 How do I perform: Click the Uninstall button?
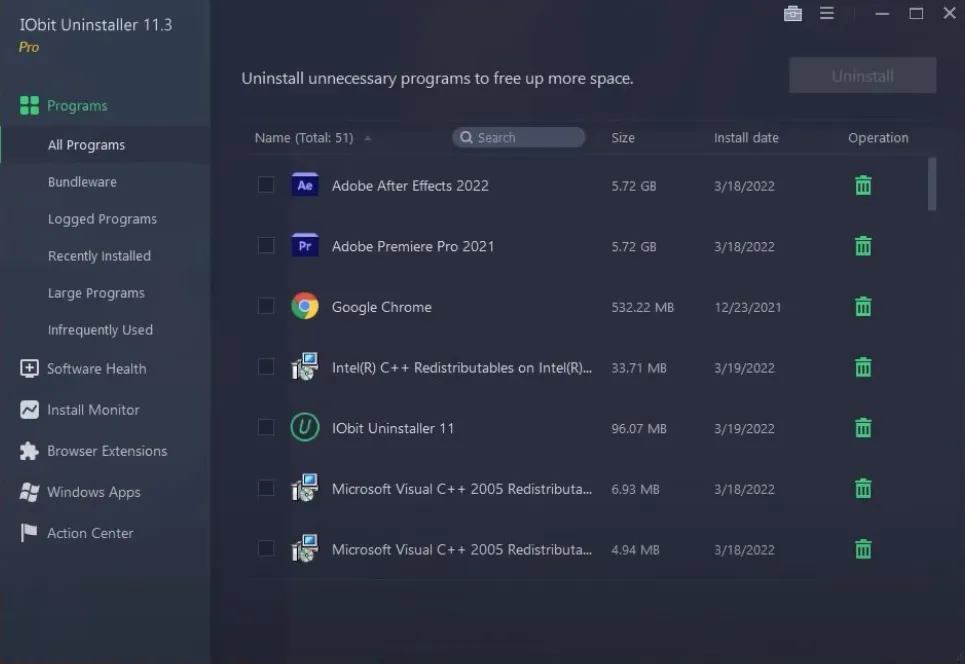(862, 76)
